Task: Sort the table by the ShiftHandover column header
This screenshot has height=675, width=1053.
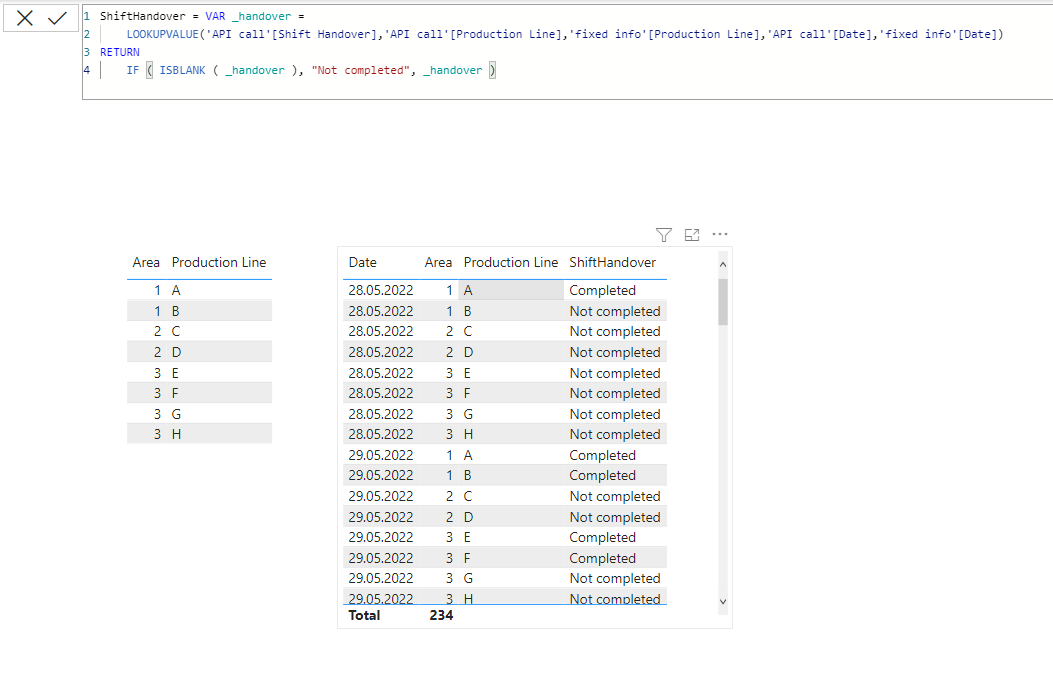Action: pyautogui.click(x=612, y=262)
